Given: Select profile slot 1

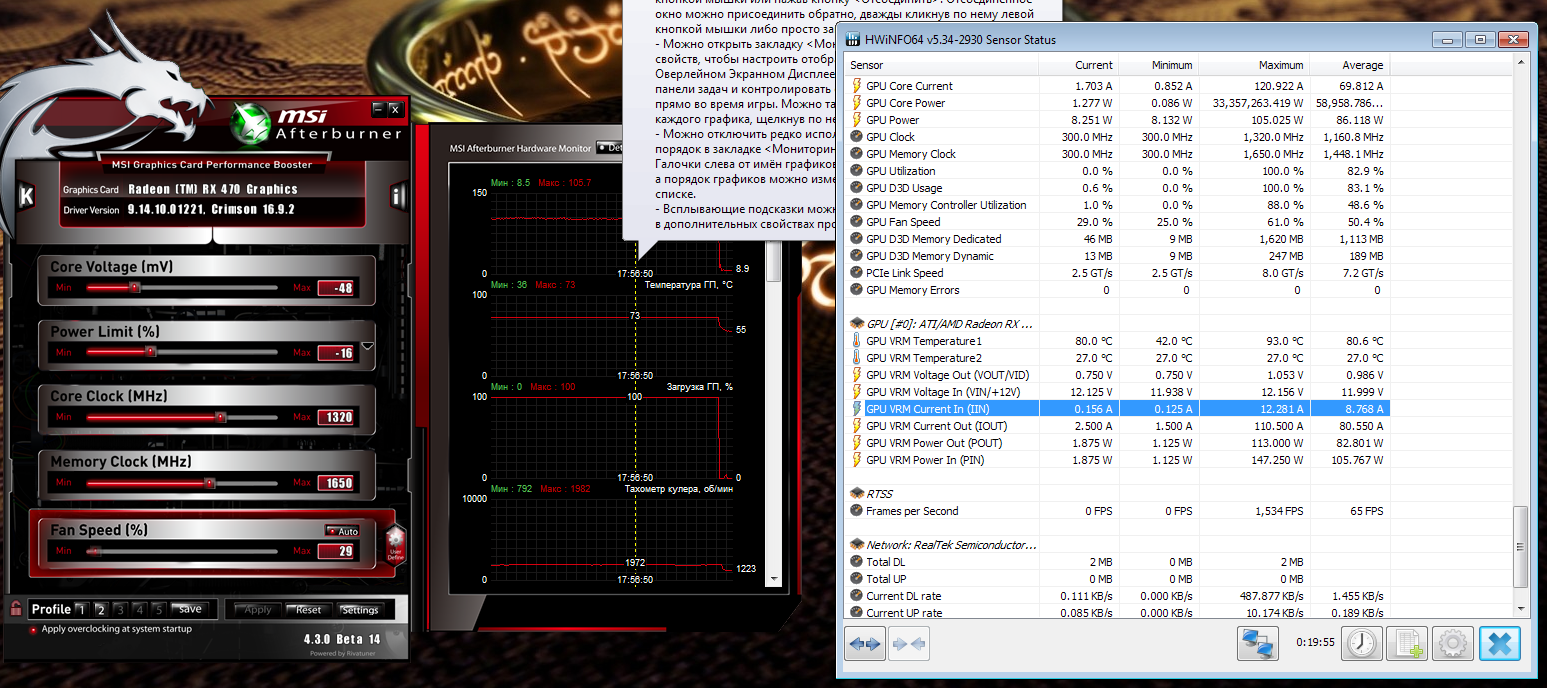Looking at the screenshot, I should 82,609.
